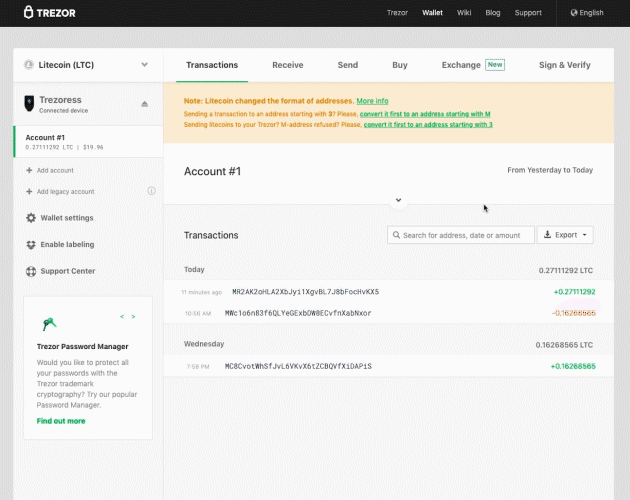Image resolution: width=630 pixels, height=500 pixels.
Task: Click Add legacy account
Action: [60, 192]
